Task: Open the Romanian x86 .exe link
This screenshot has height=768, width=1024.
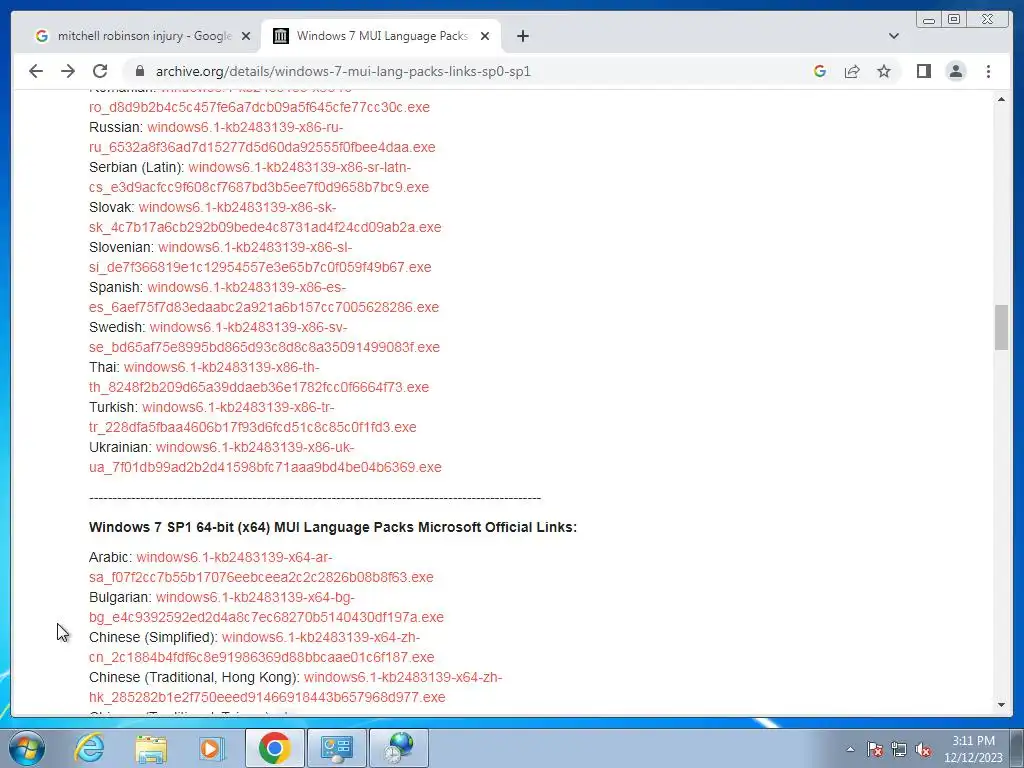Action: [259, 106]
